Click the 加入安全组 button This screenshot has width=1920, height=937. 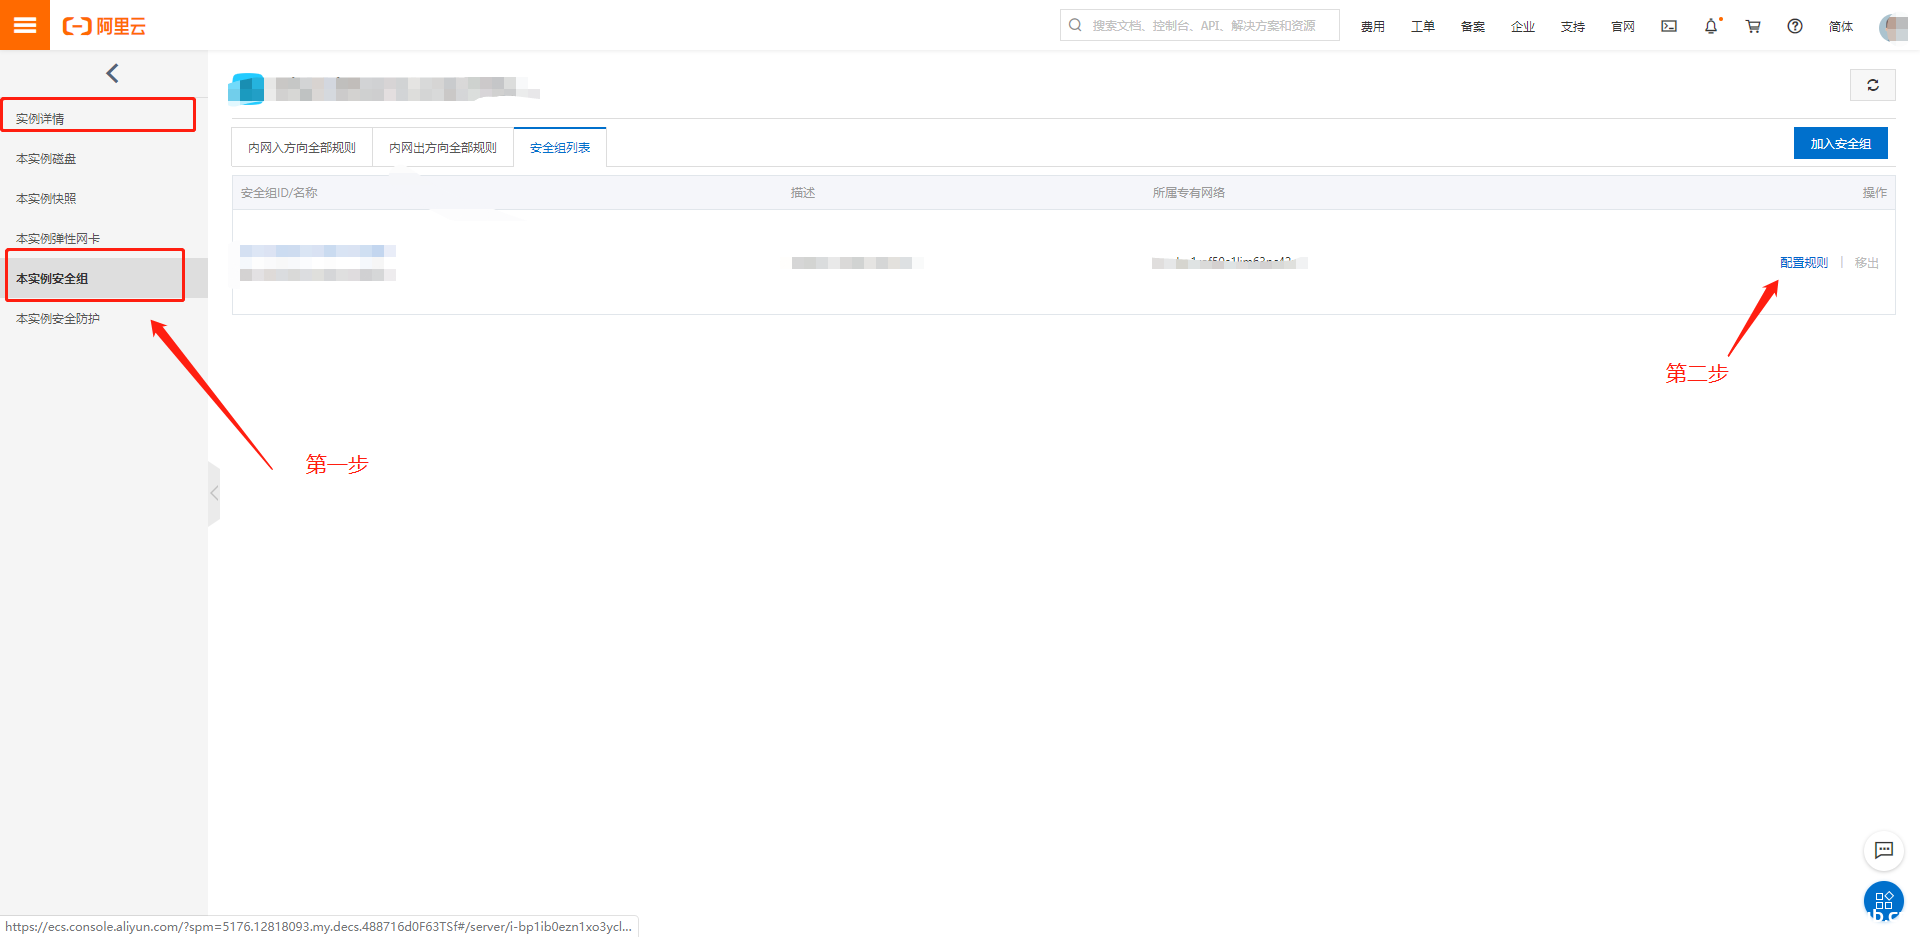pyautogui.click(x=1840, y=143)
